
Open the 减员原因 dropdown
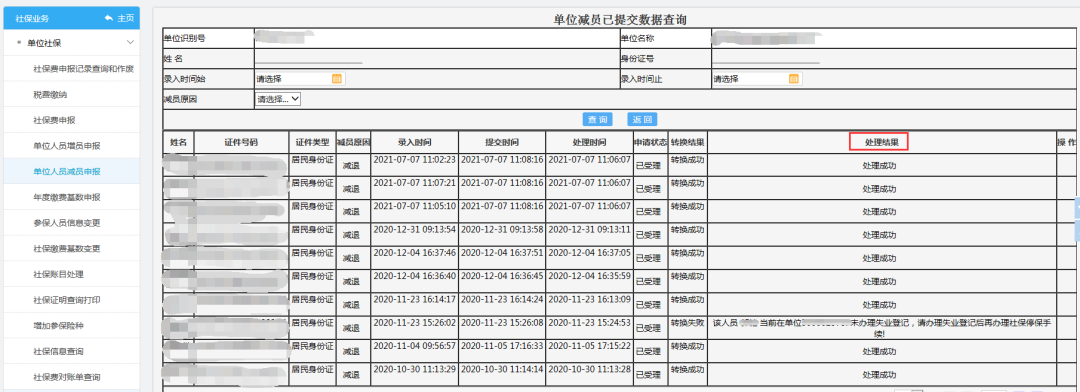click(x=278, y=99)
